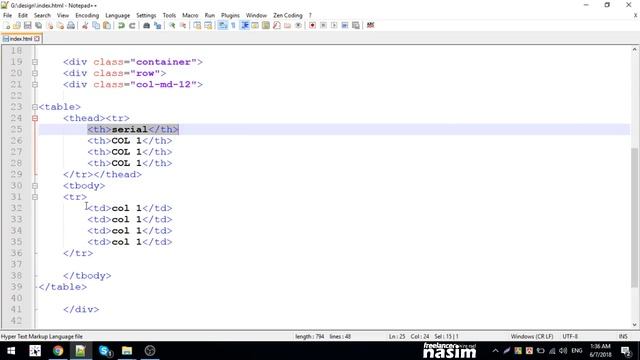The width and height of the screenshot is (640, 360).
Task: Open Chrome from the taskbar
Action: [58, 351]
